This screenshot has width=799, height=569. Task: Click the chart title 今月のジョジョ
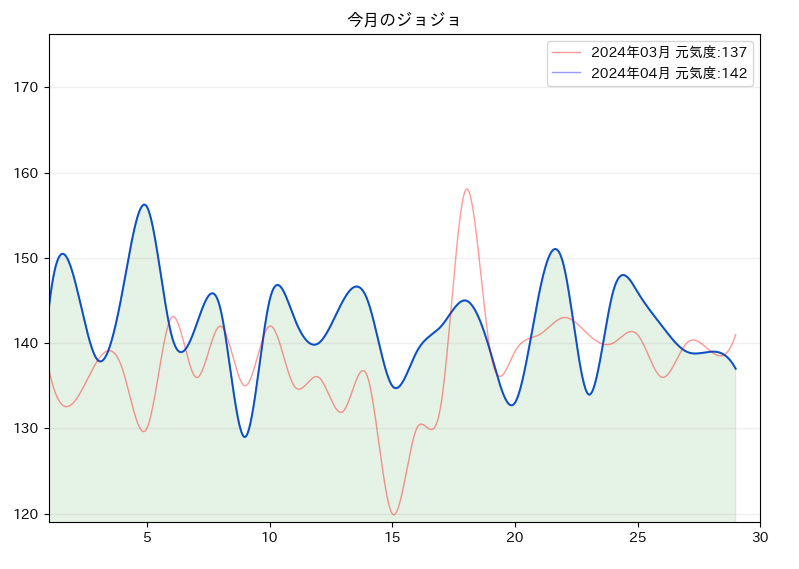[404, 20]
